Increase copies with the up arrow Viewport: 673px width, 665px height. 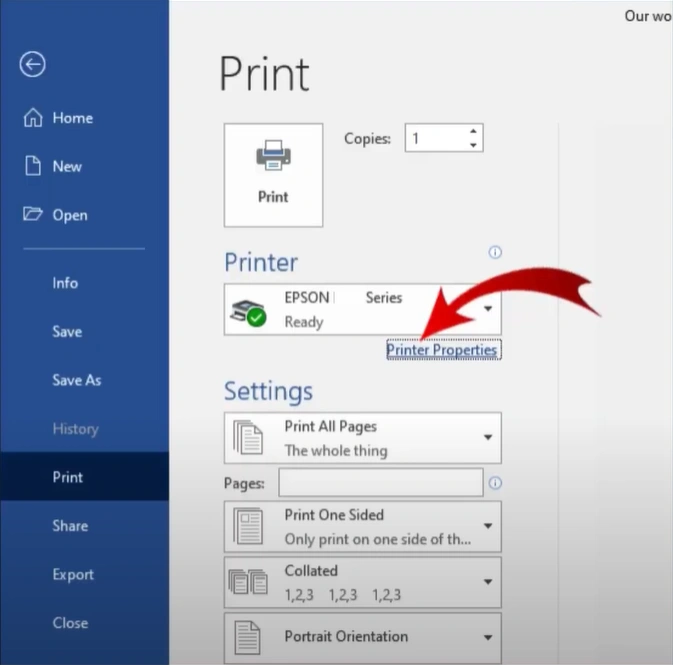coord(473,132)
